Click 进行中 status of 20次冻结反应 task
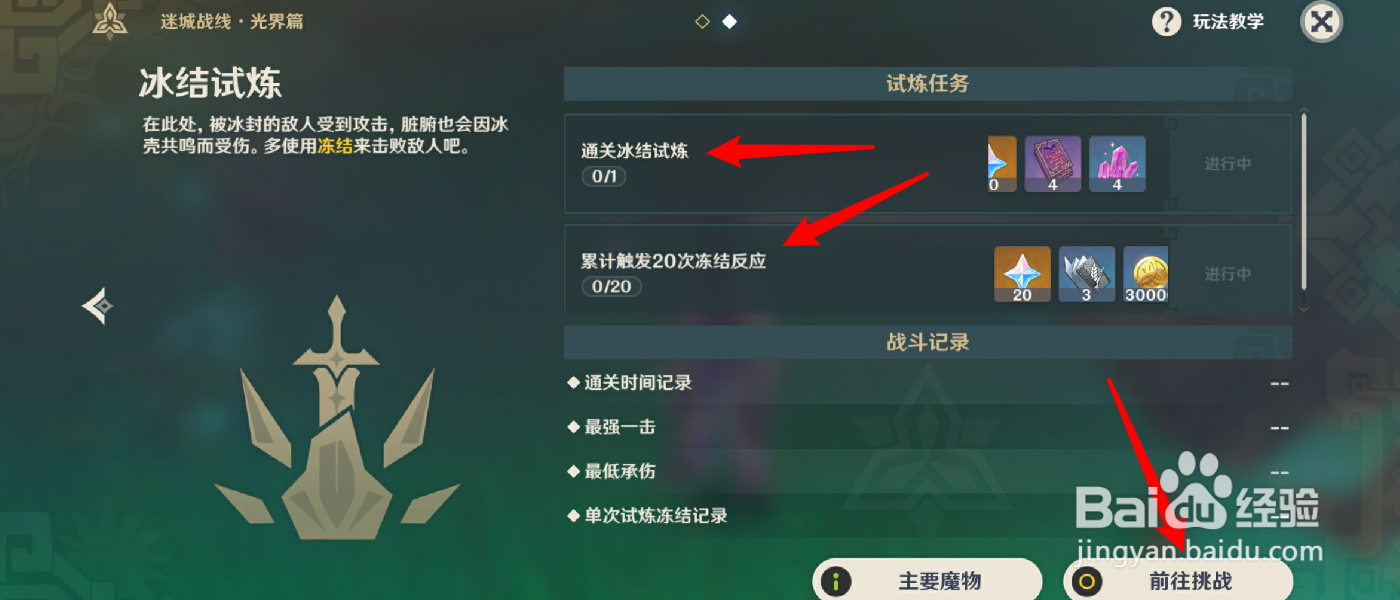The width and height of the screenshot is (1400, 600). (1227, 274)
